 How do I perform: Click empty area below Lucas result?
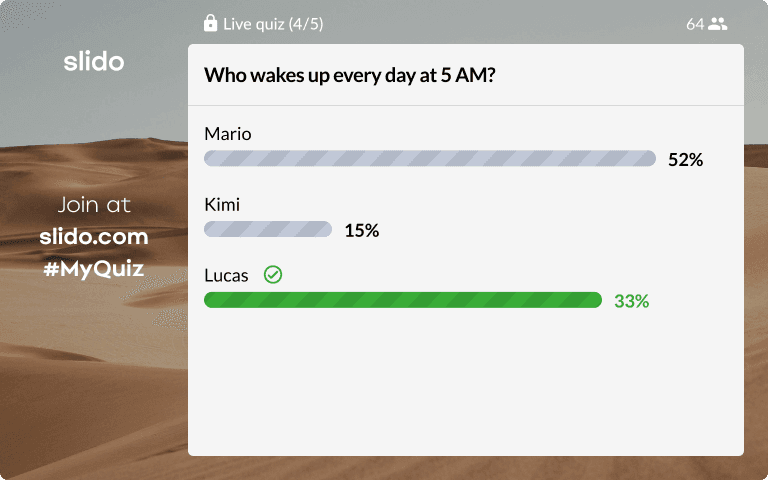point(465,382)
